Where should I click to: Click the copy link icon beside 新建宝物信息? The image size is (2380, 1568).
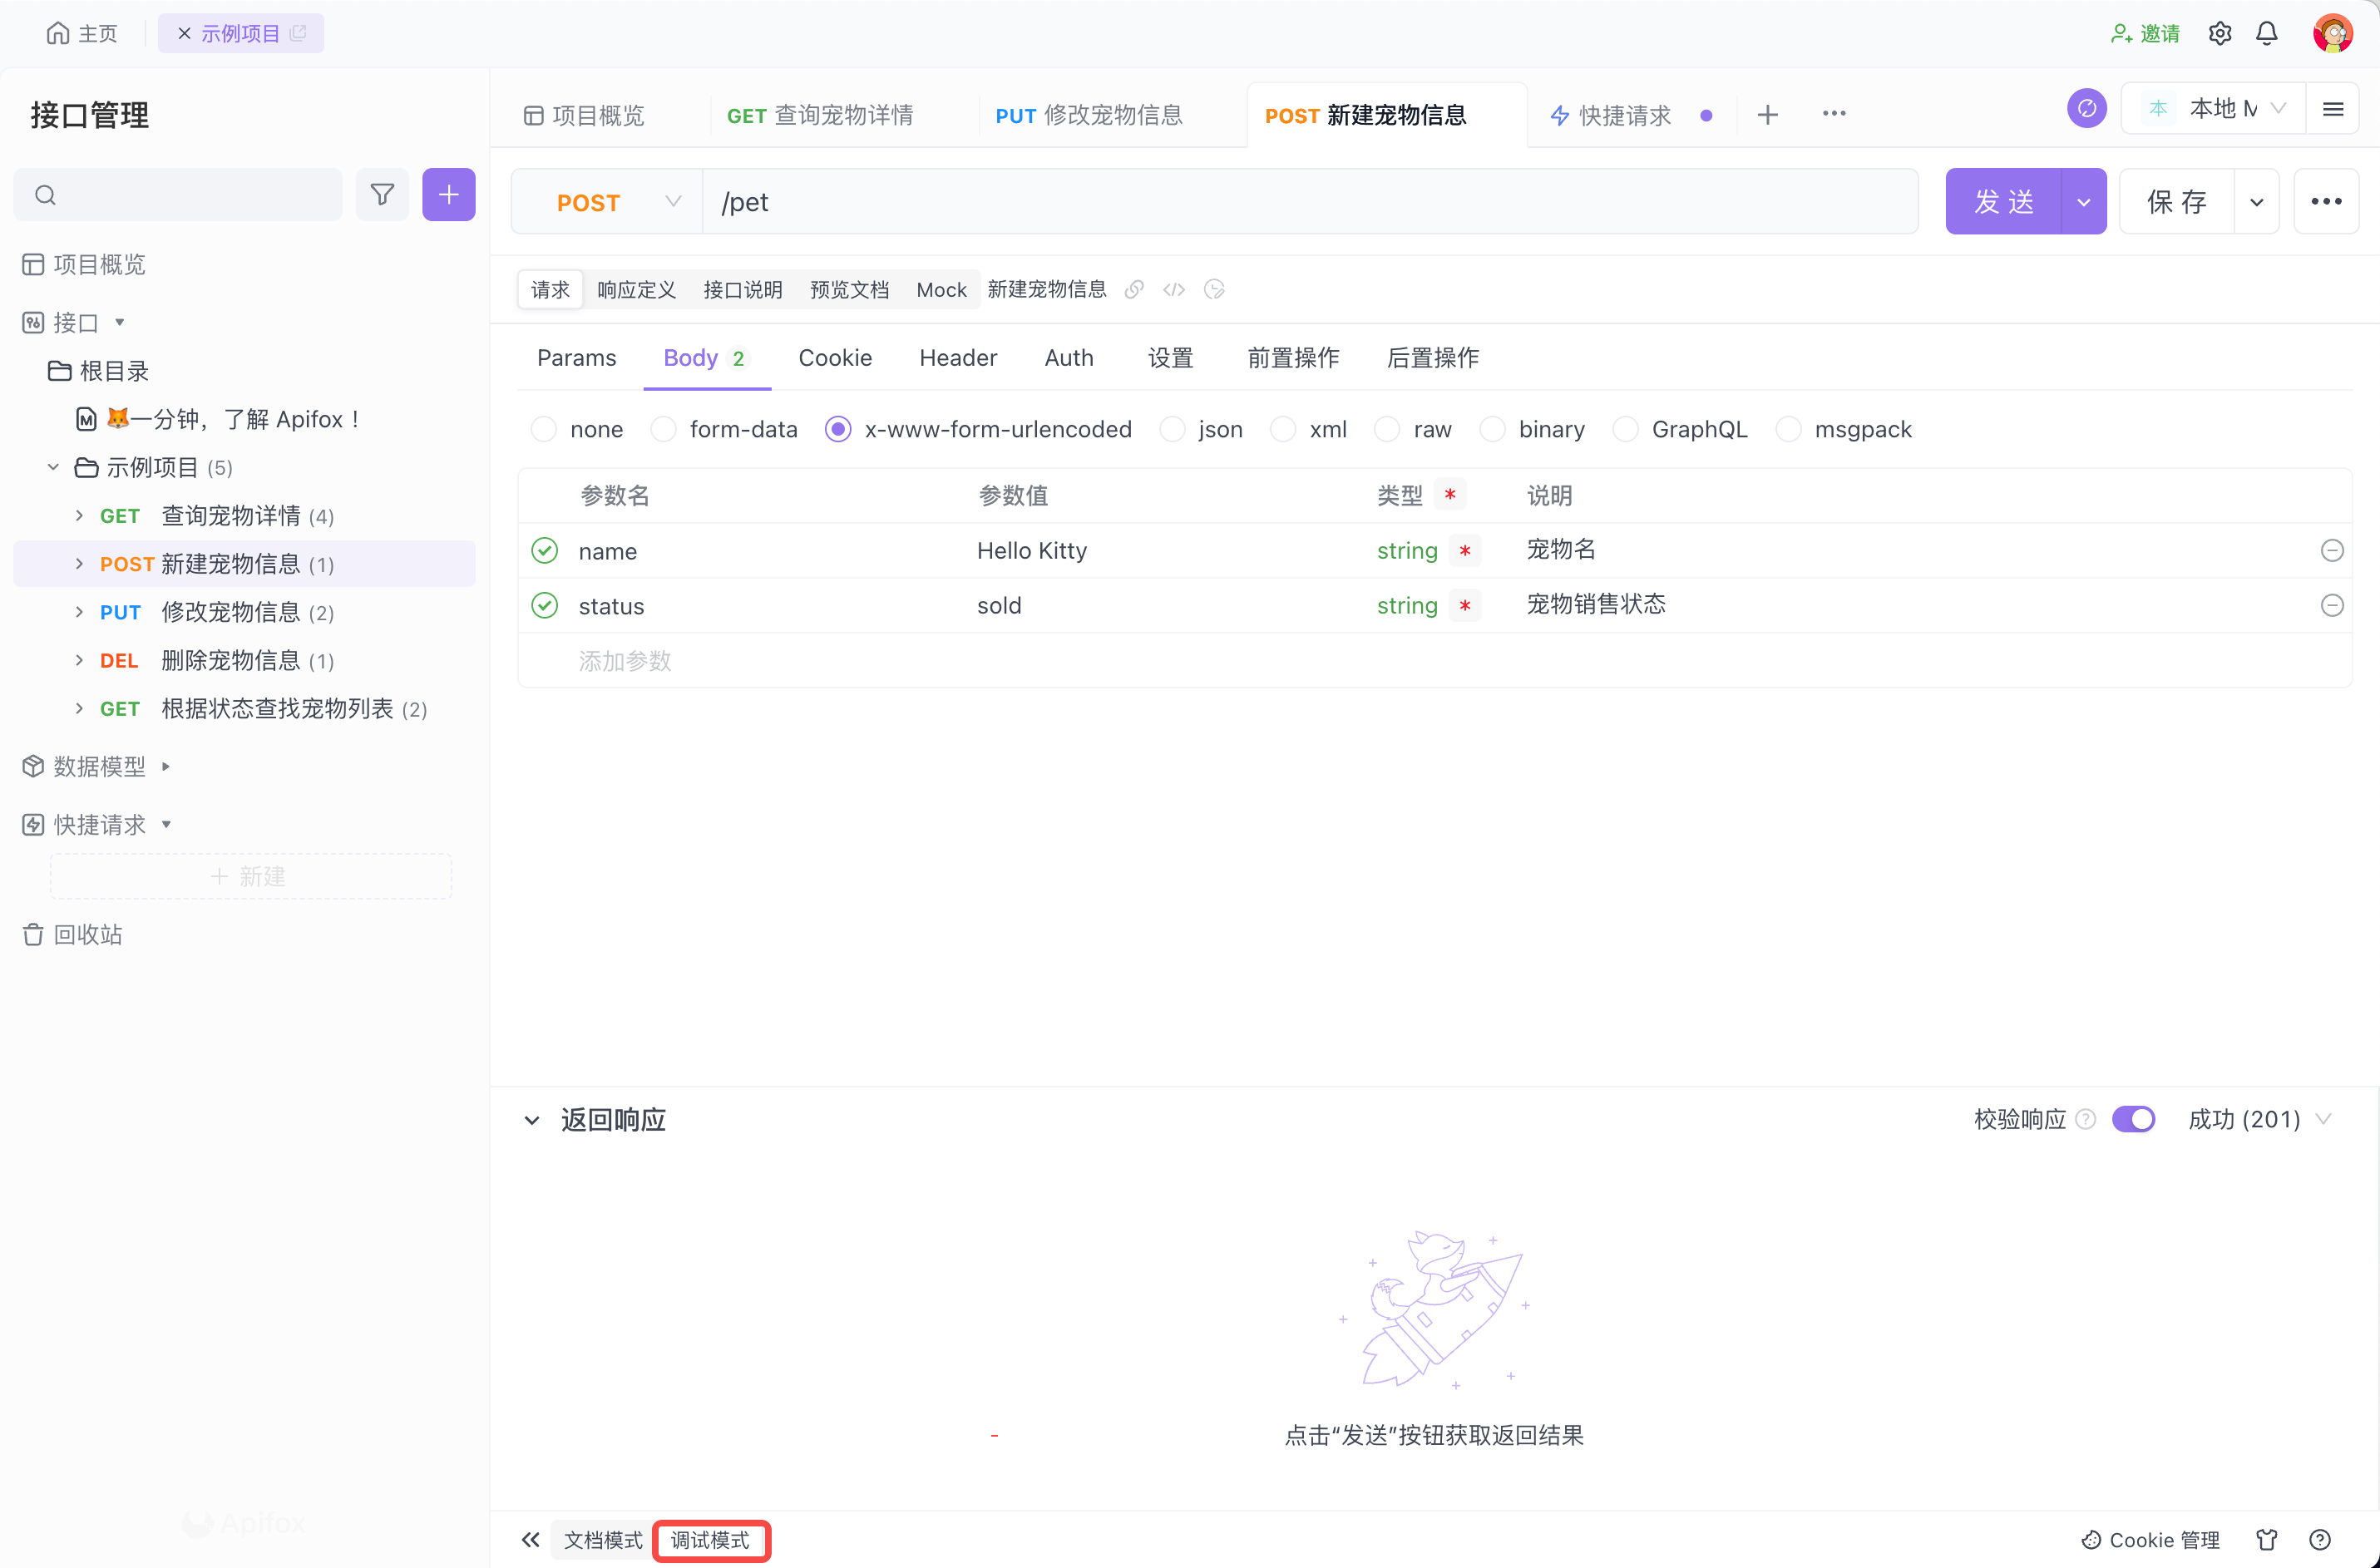(1133, 290)
